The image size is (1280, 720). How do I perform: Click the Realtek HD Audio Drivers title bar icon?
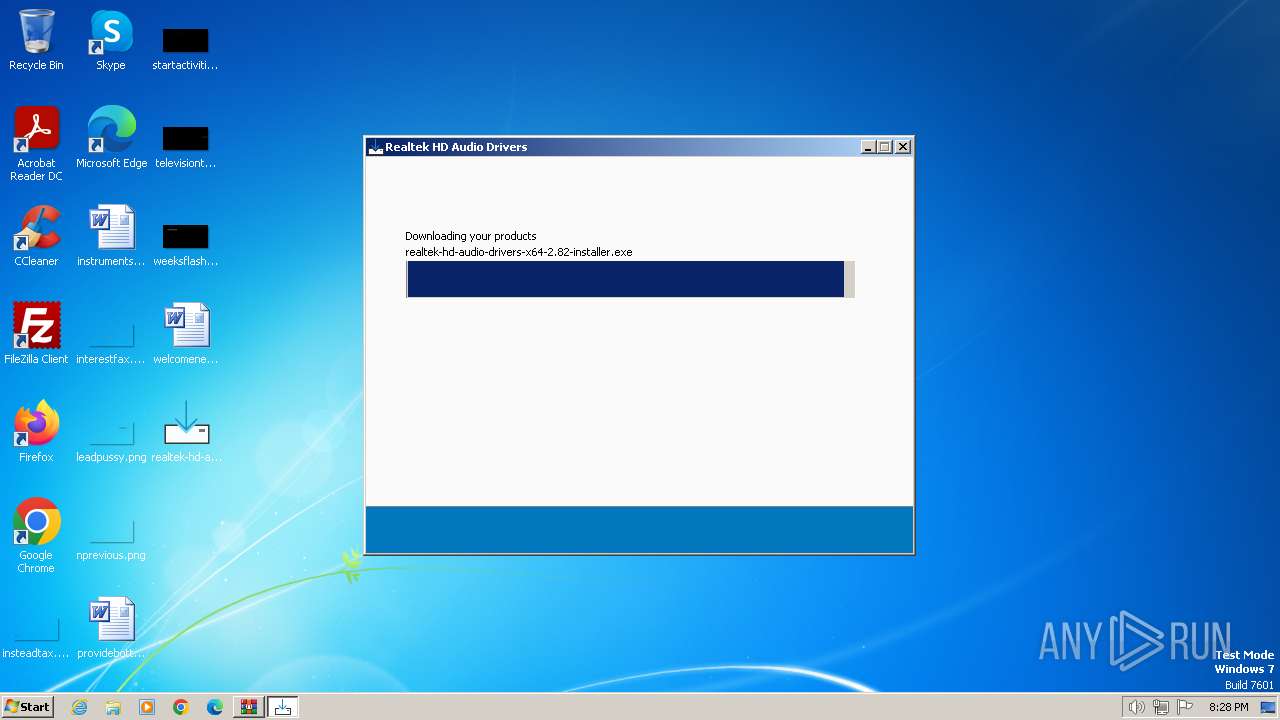(x=376, y=147)
